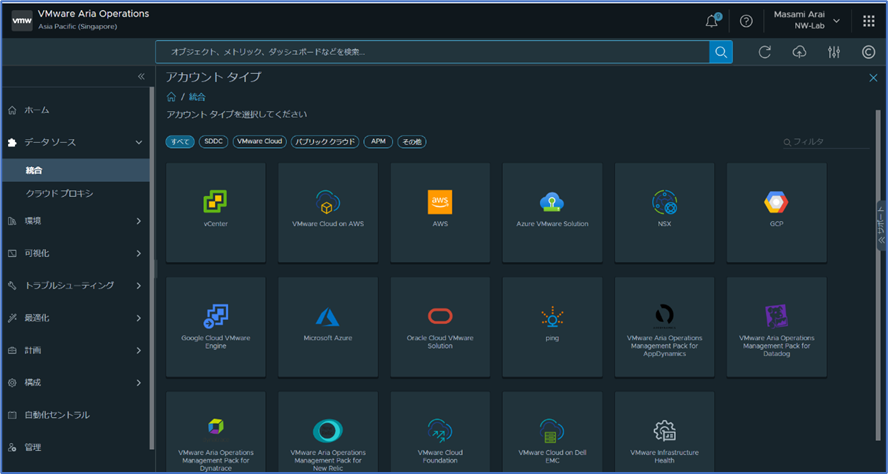Screen dimensions: 888x474
Task: Select the NSX account type card
Action: click(664, 213)
